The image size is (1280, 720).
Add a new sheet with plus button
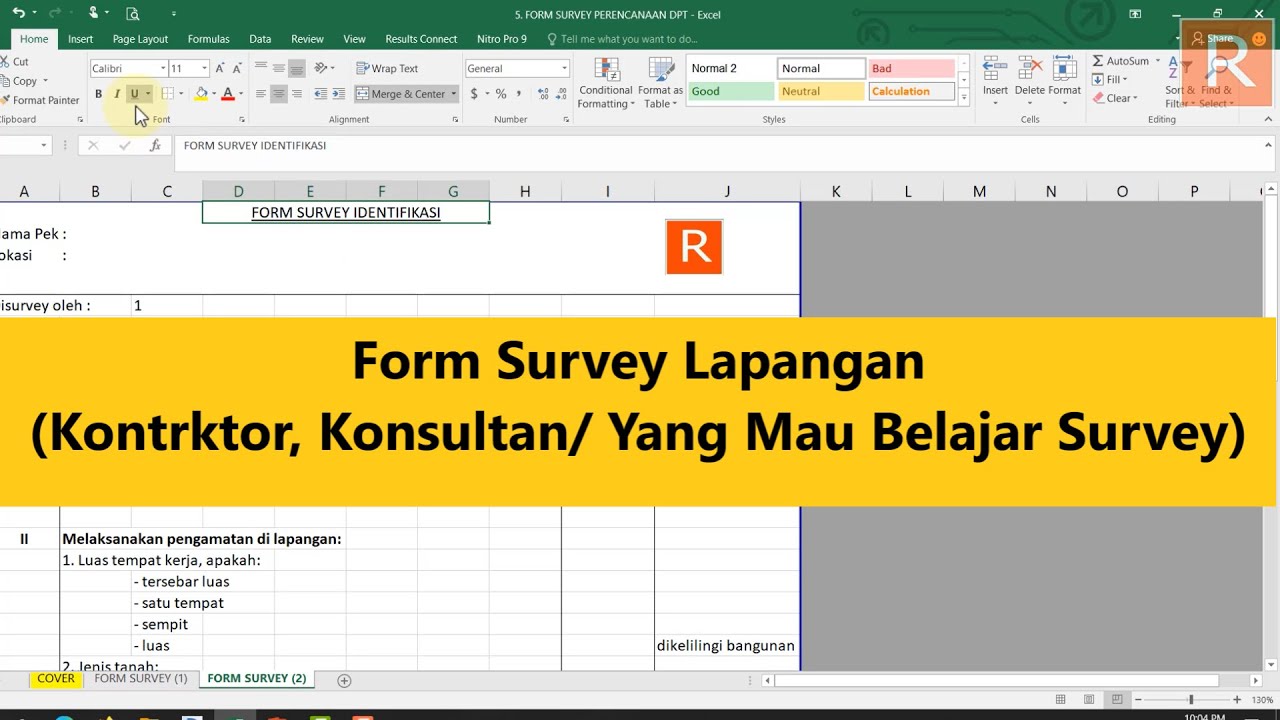(x=344, y=680)
